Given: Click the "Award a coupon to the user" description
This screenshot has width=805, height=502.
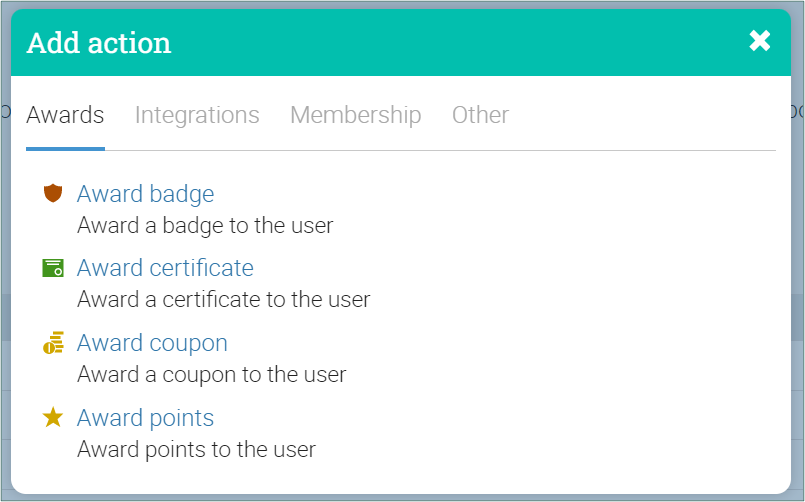Looking at the screenshot, I should 211,375.
